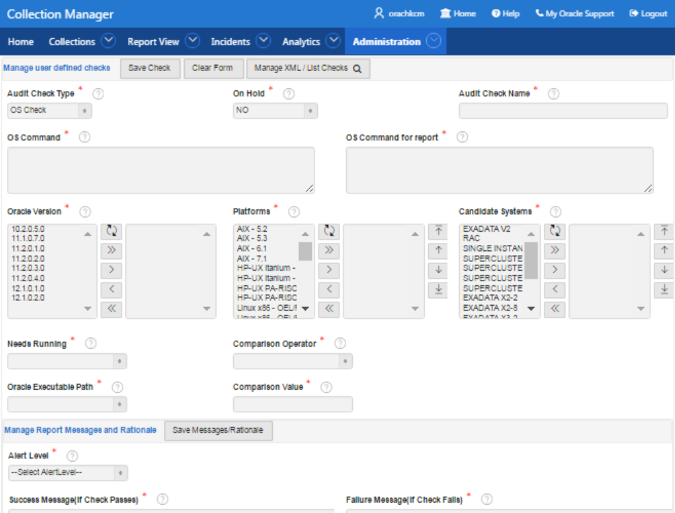This screenshot has height=513, width=675.
Task: Focus the Audit Check Name field
Action: [x=563, y=111]
